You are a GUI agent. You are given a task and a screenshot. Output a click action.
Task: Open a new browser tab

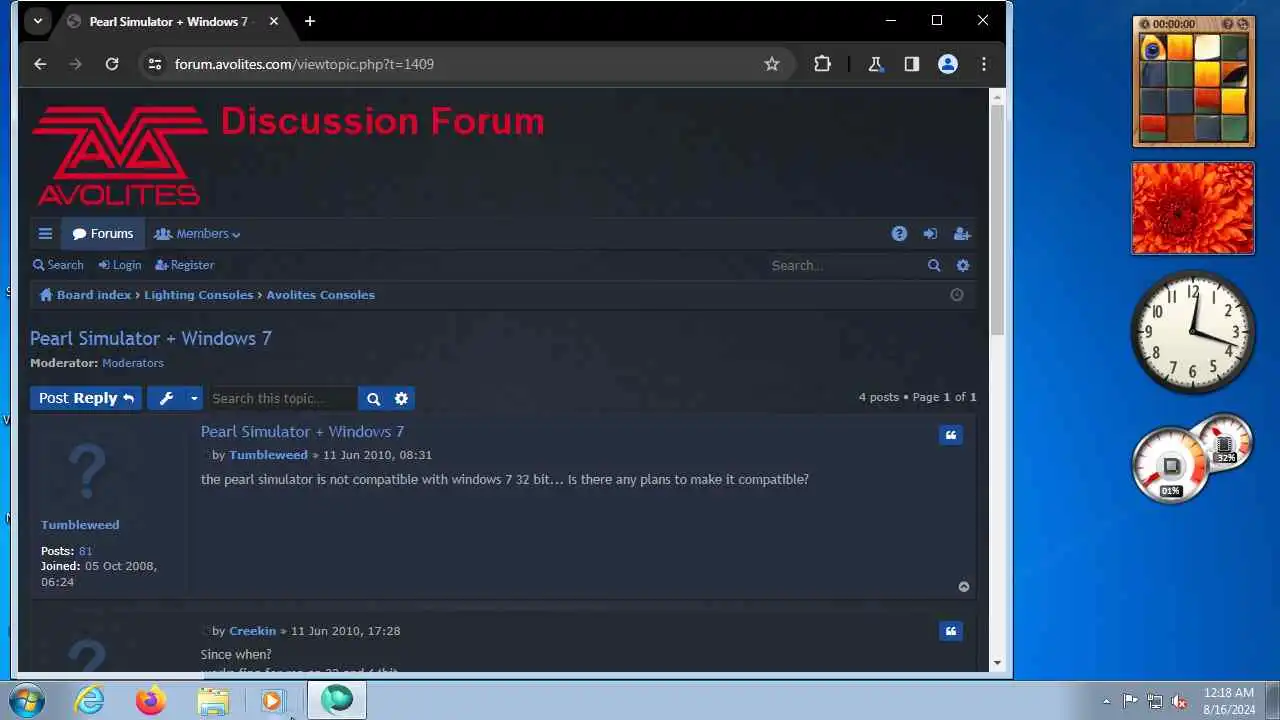pos(310,21)
